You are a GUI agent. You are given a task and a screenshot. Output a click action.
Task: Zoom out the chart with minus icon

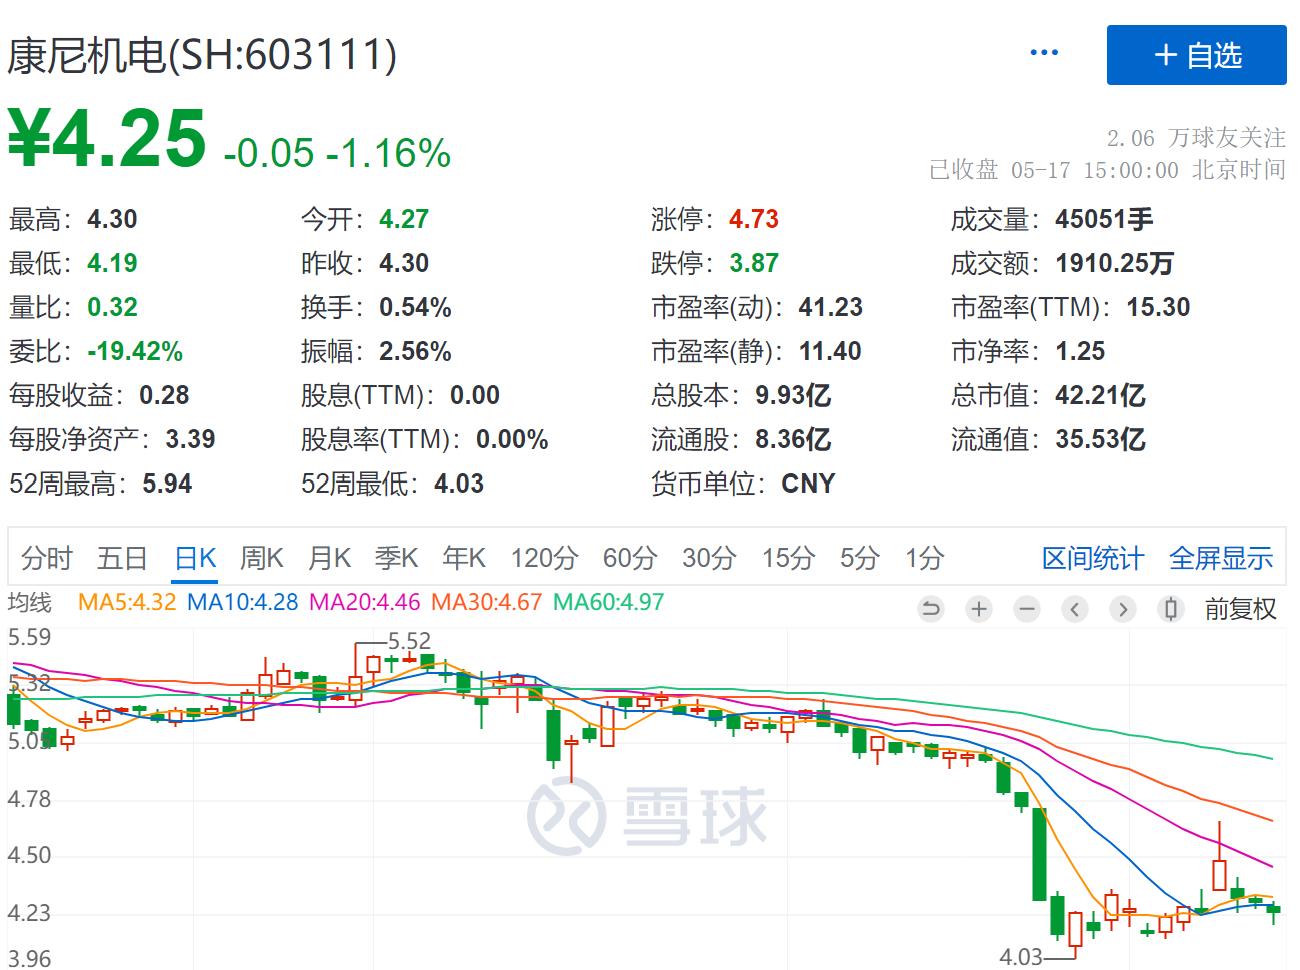click(x=1027, y=609)
